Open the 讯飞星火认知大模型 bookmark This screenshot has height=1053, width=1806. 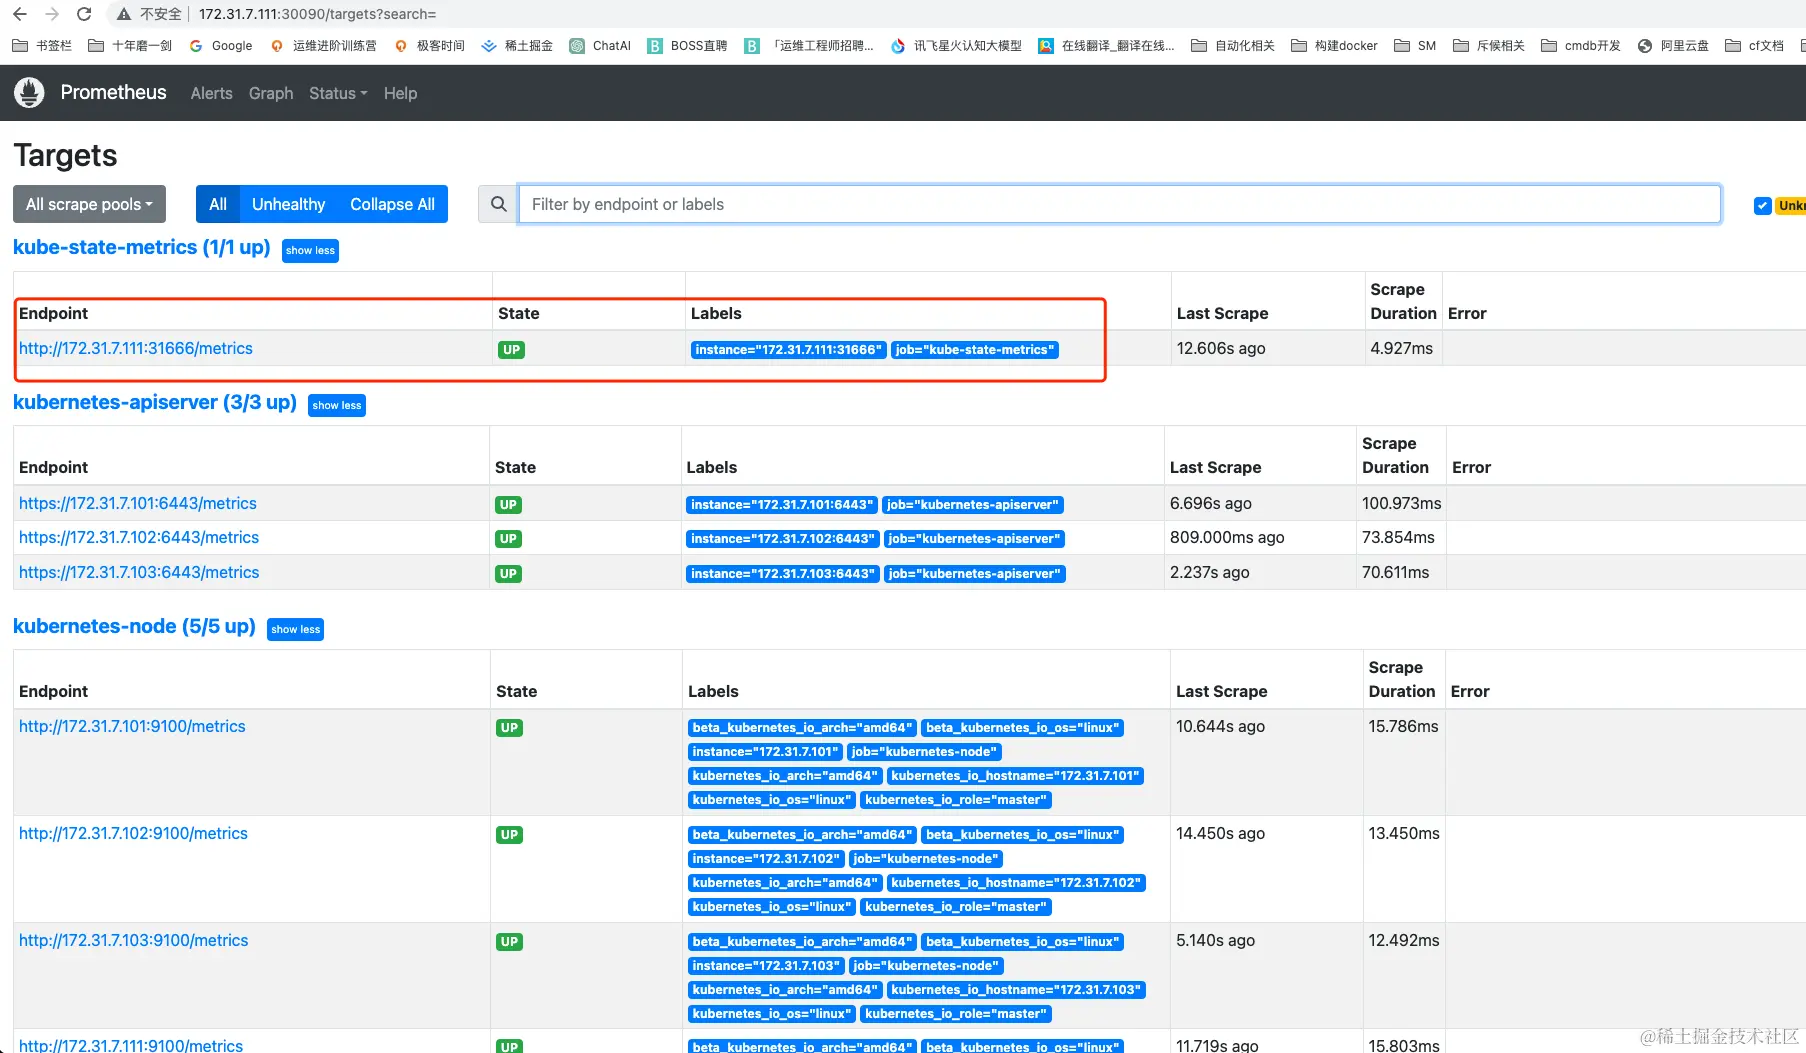pos(956,46)
